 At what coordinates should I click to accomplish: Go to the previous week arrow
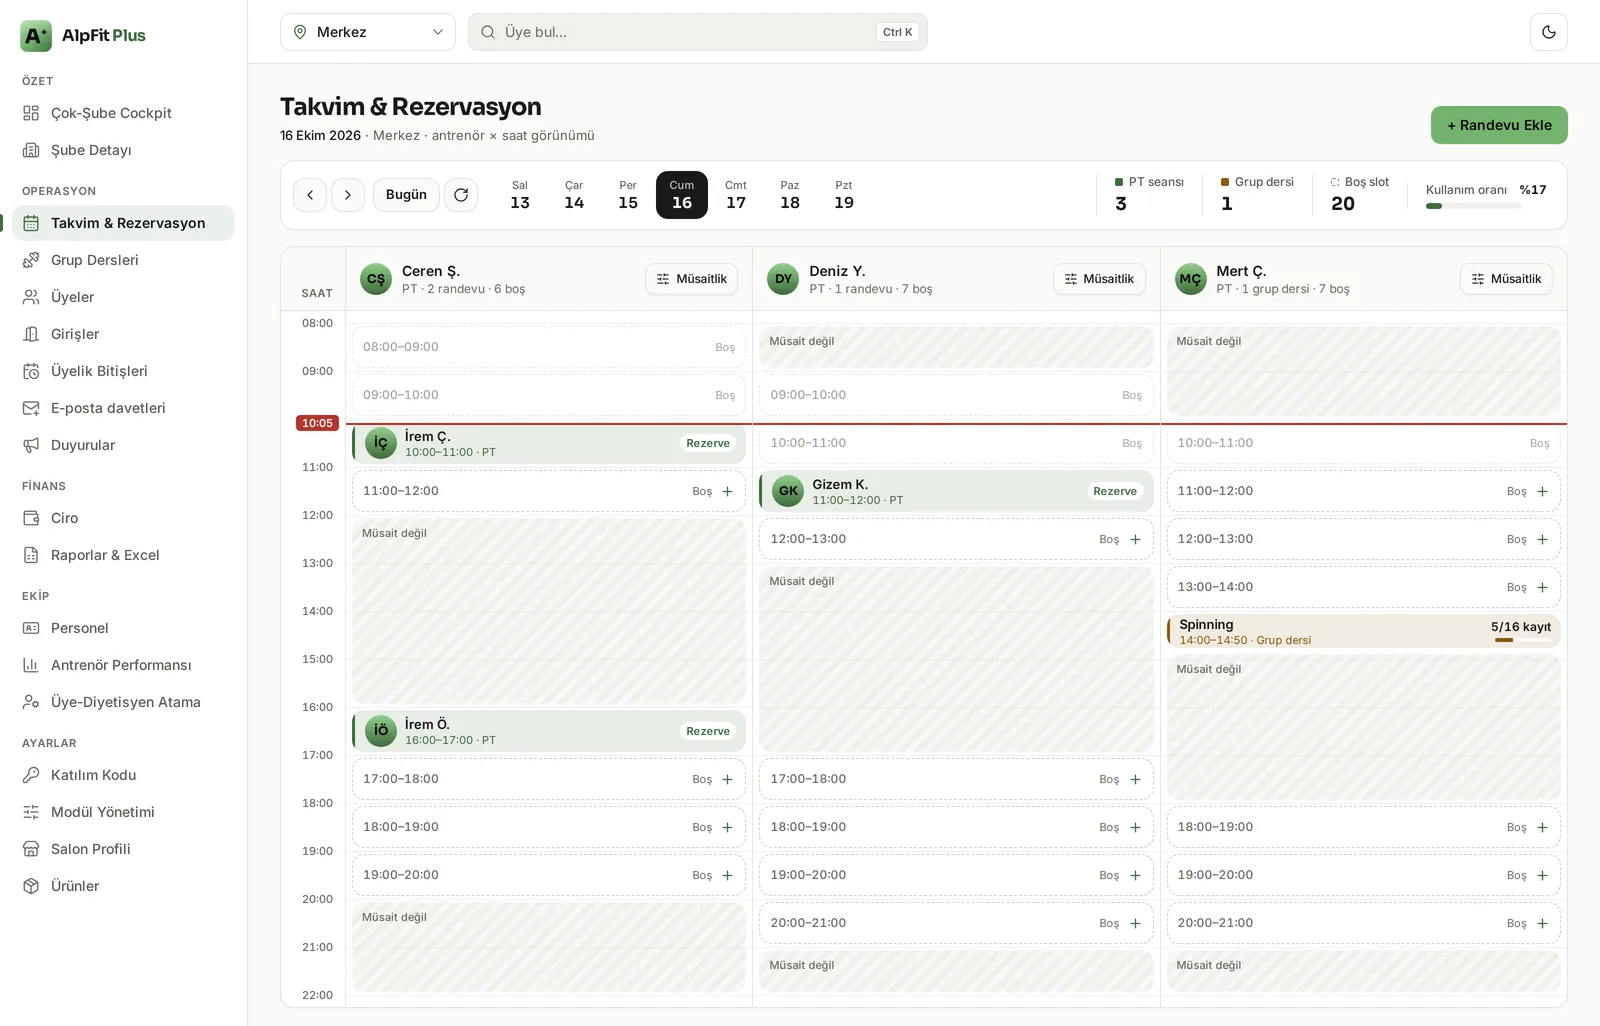pos(310,195)
